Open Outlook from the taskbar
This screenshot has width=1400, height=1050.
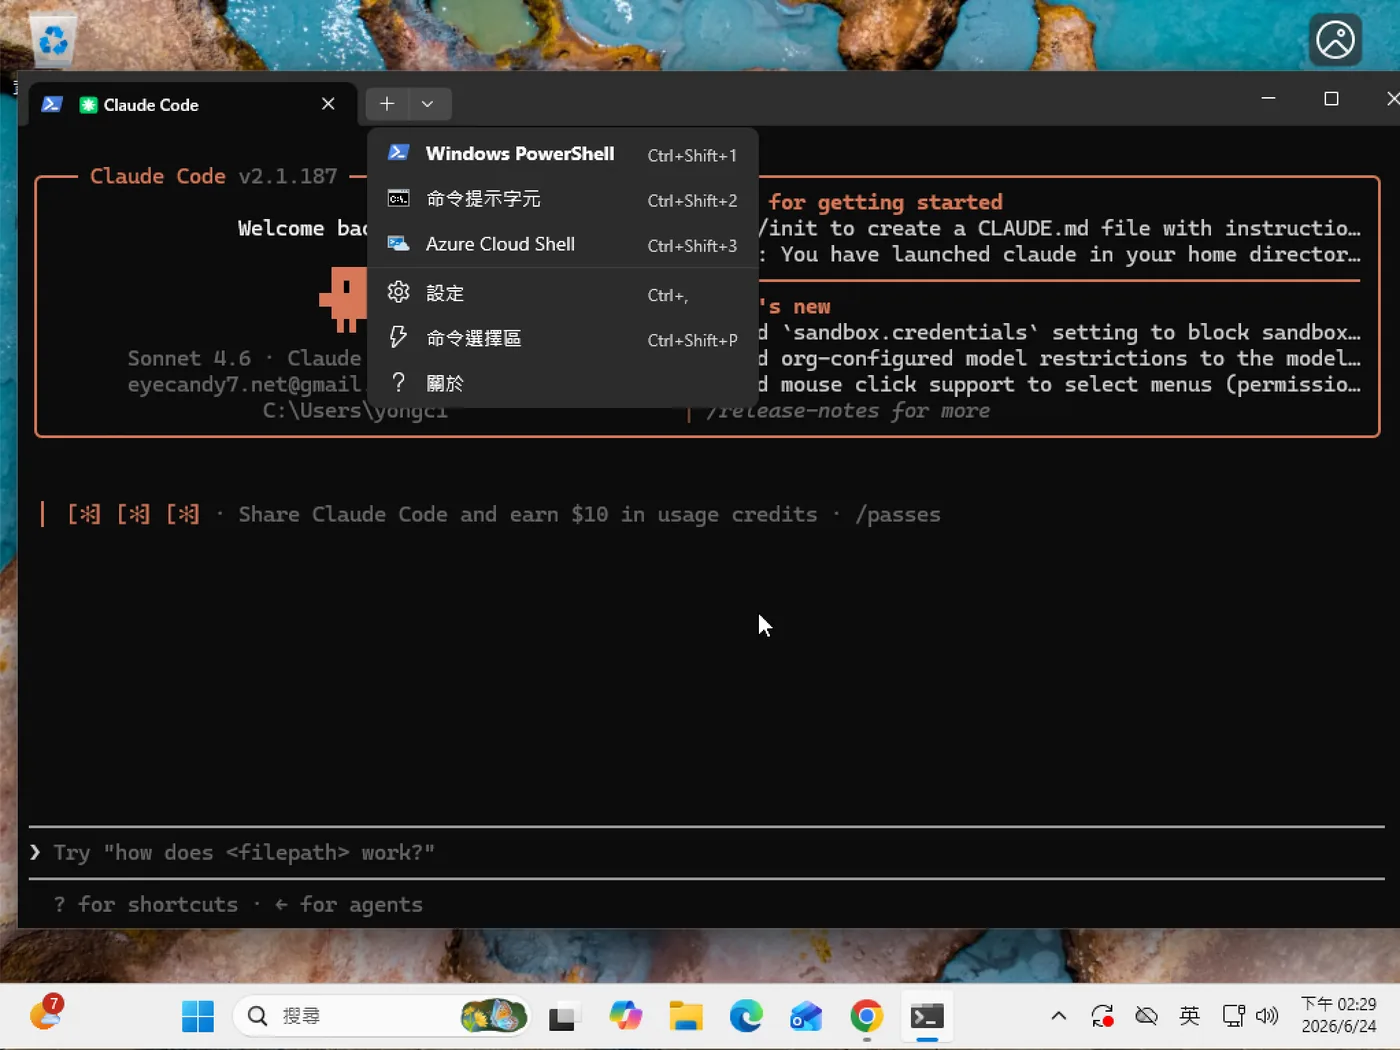[x=806, y=1016]
